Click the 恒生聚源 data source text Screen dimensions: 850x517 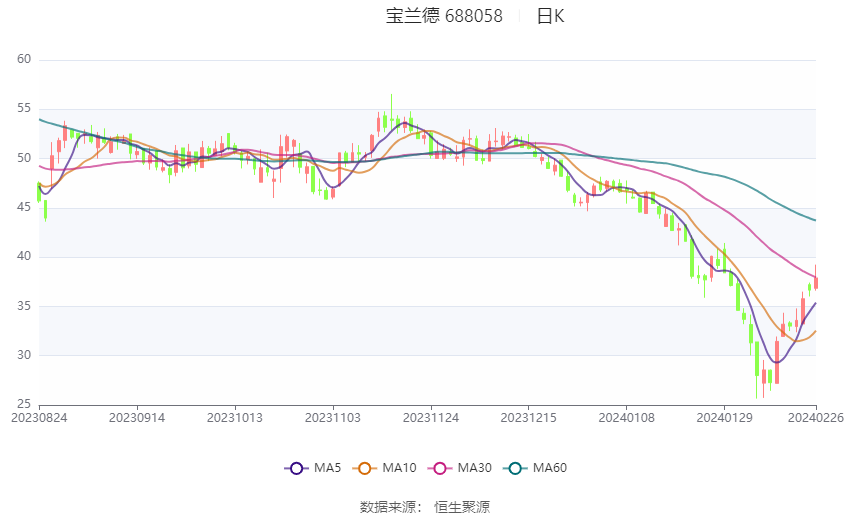tap(462, 507)
